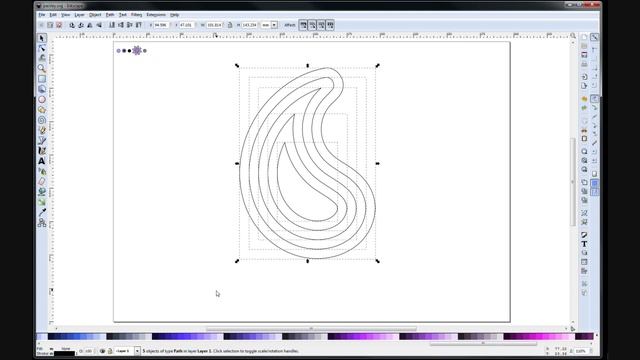Toggle Affect: scale stroke width button

pyautogui.click(x=303, y=25)
